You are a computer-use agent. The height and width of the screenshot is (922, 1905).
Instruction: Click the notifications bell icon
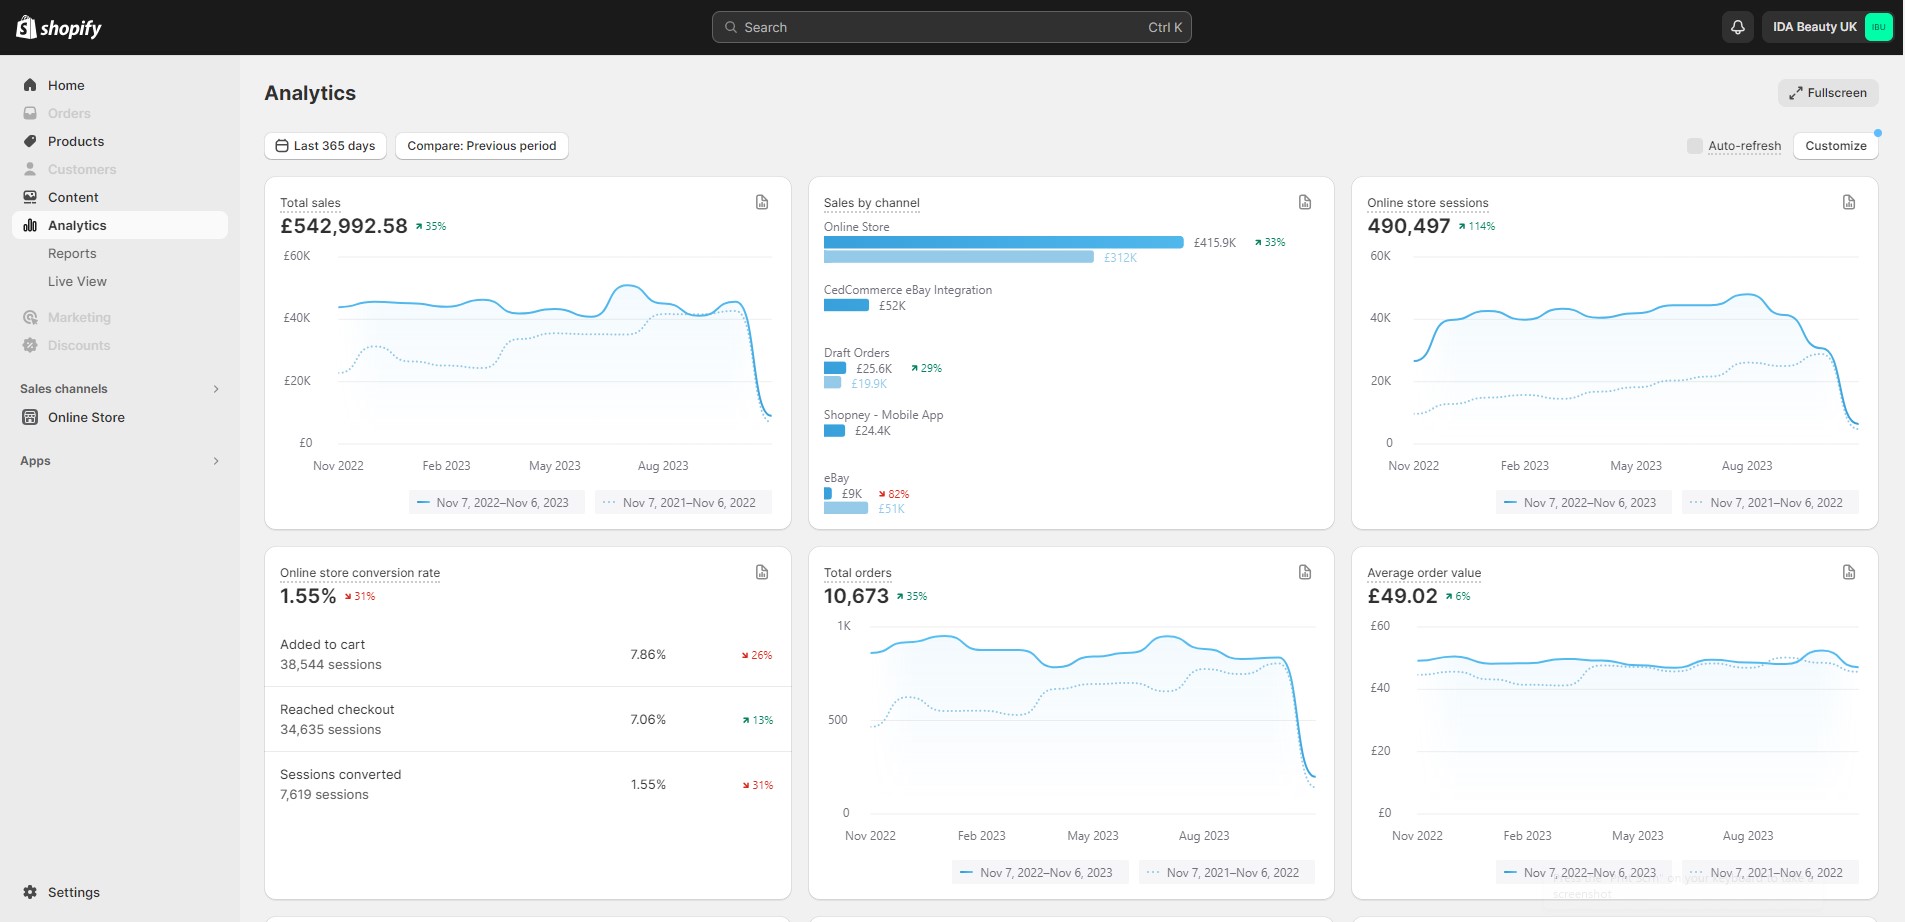1738,27
